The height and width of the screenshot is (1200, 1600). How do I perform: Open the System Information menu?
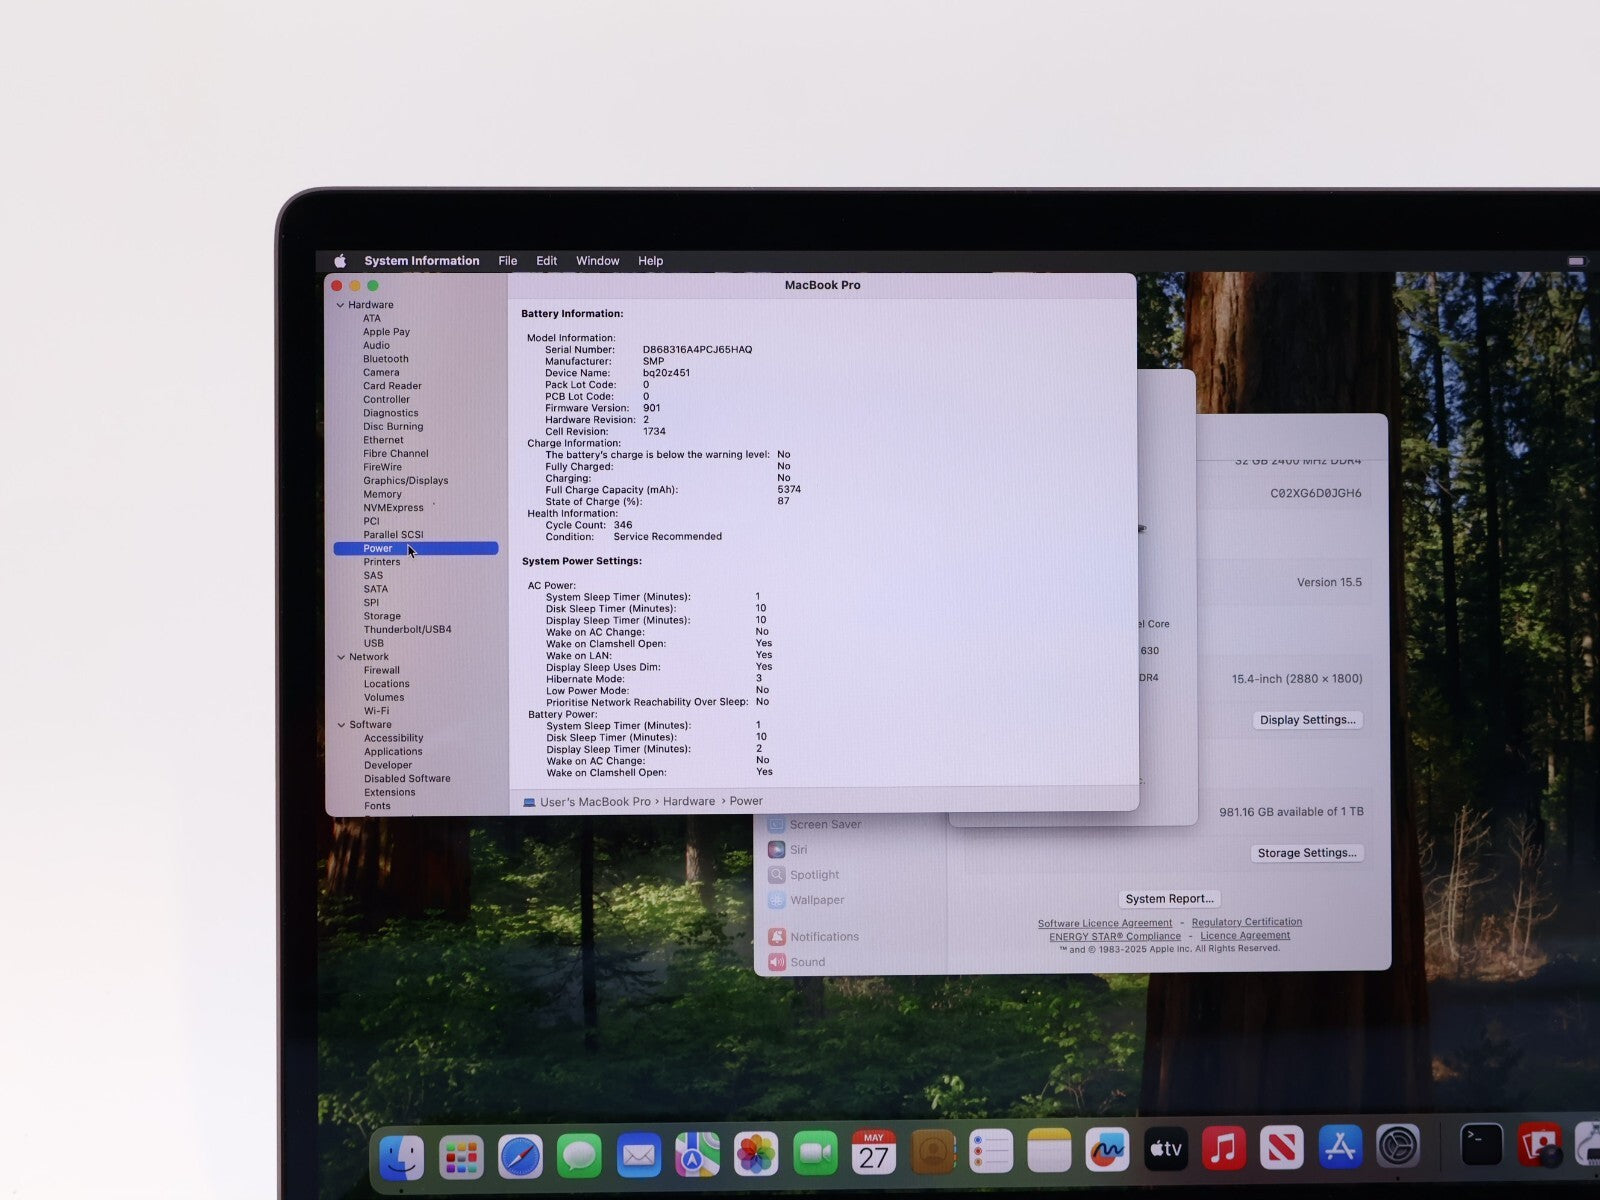pyautogui.click(x=422, y=261)
